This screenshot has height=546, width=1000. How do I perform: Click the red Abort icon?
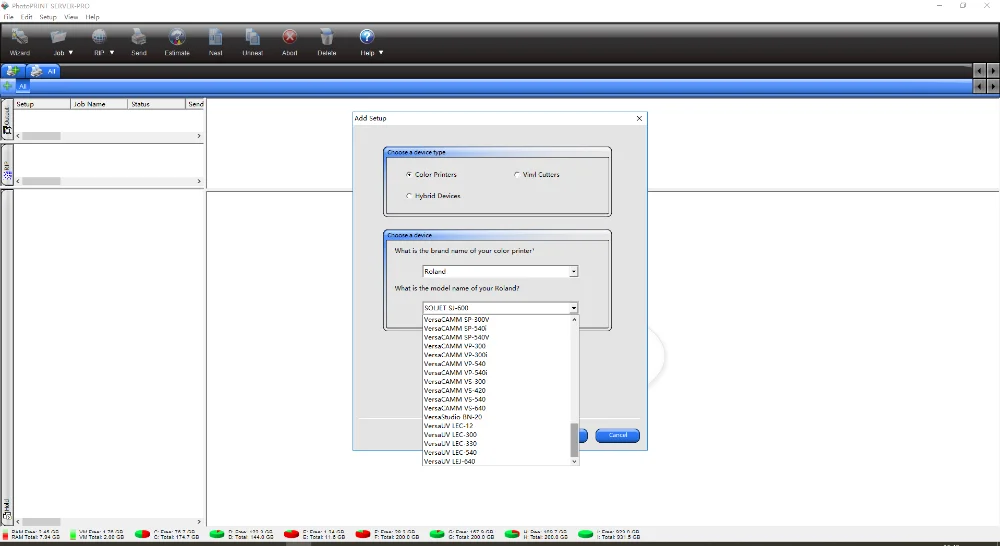pyautogui.click(x=290, y=37)
